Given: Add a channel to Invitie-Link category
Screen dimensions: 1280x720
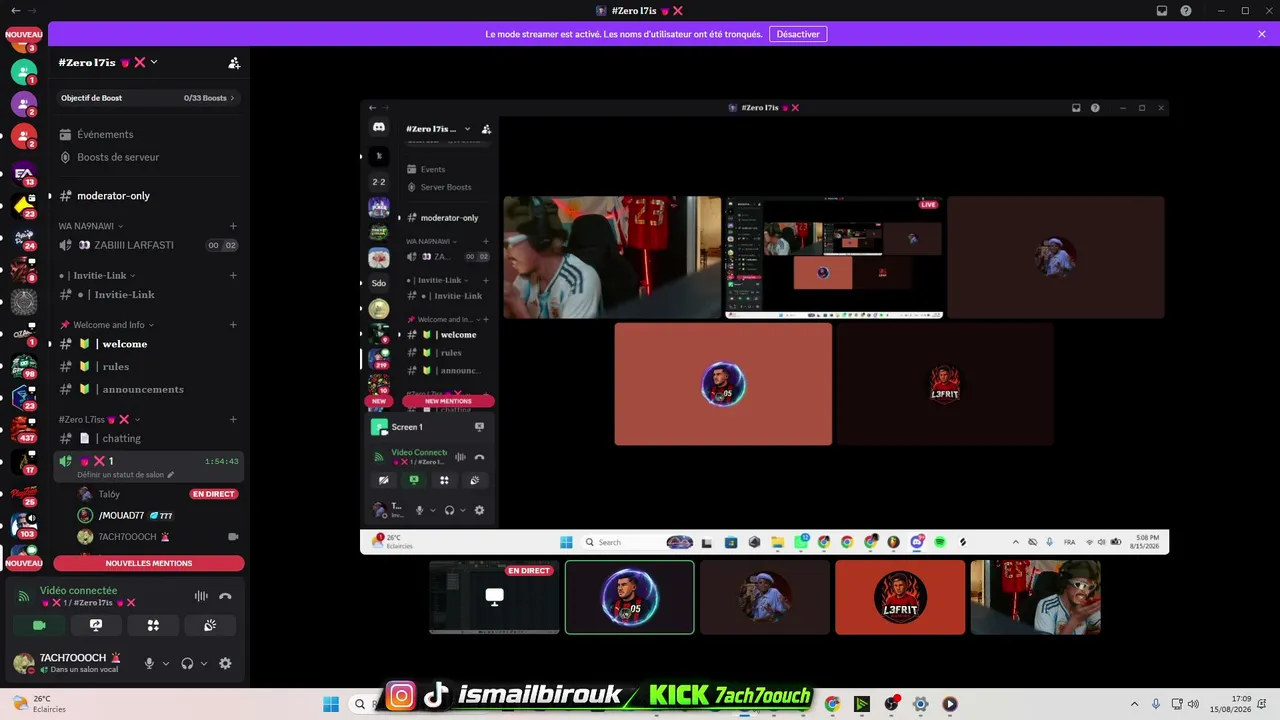Looking at the screenshot, I should [233, 275].
